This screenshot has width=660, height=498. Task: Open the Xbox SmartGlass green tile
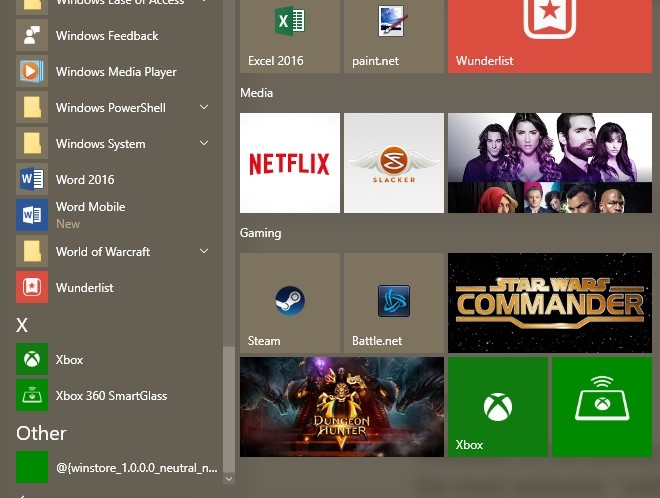(602, 407)
